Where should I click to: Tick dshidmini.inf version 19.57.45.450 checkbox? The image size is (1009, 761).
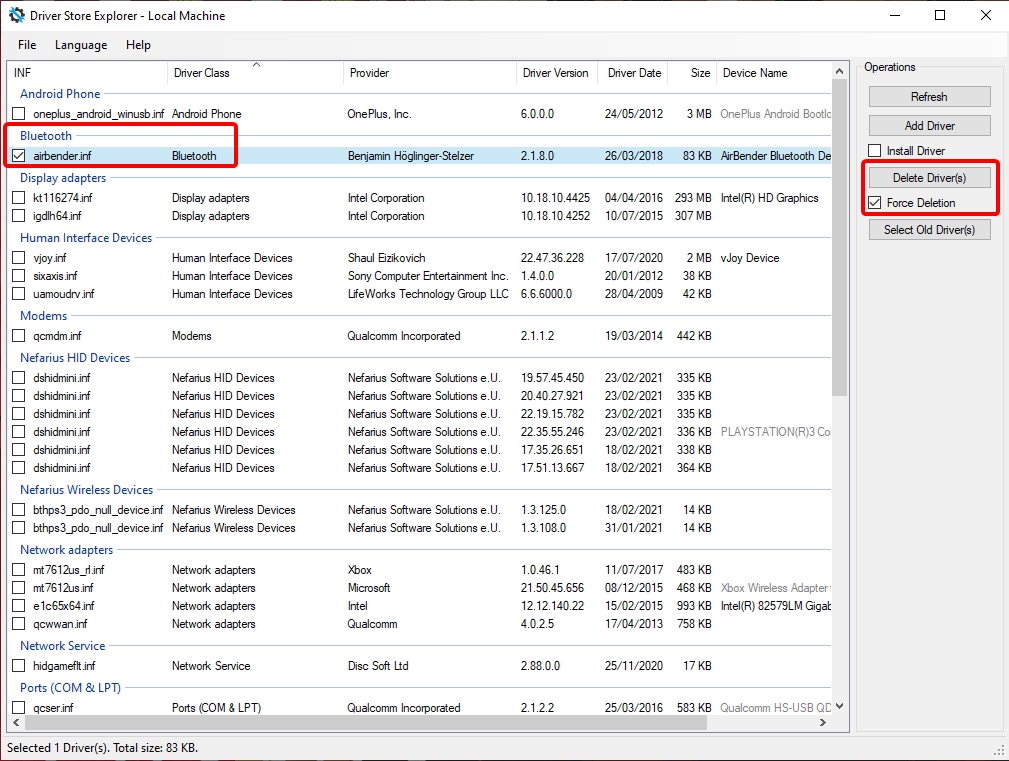click(19, 378)
